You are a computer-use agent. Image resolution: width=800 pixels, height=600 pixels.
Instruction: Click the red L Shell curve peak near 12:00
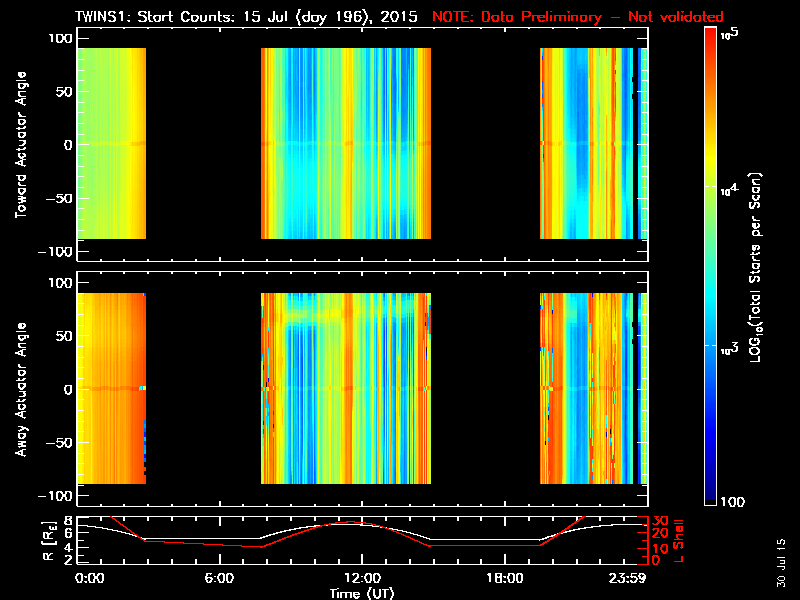tap(351, 521)
